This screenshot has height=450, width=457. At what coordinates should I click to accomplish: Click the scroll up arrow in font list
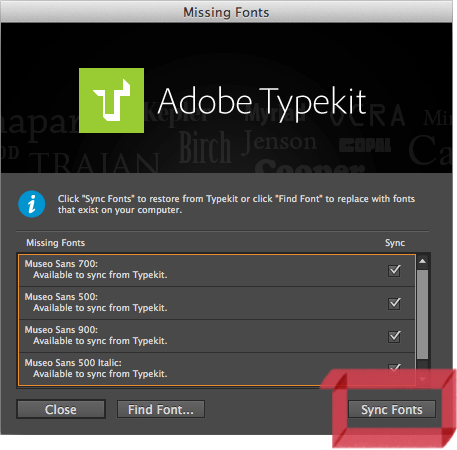[x=422, y=261]
